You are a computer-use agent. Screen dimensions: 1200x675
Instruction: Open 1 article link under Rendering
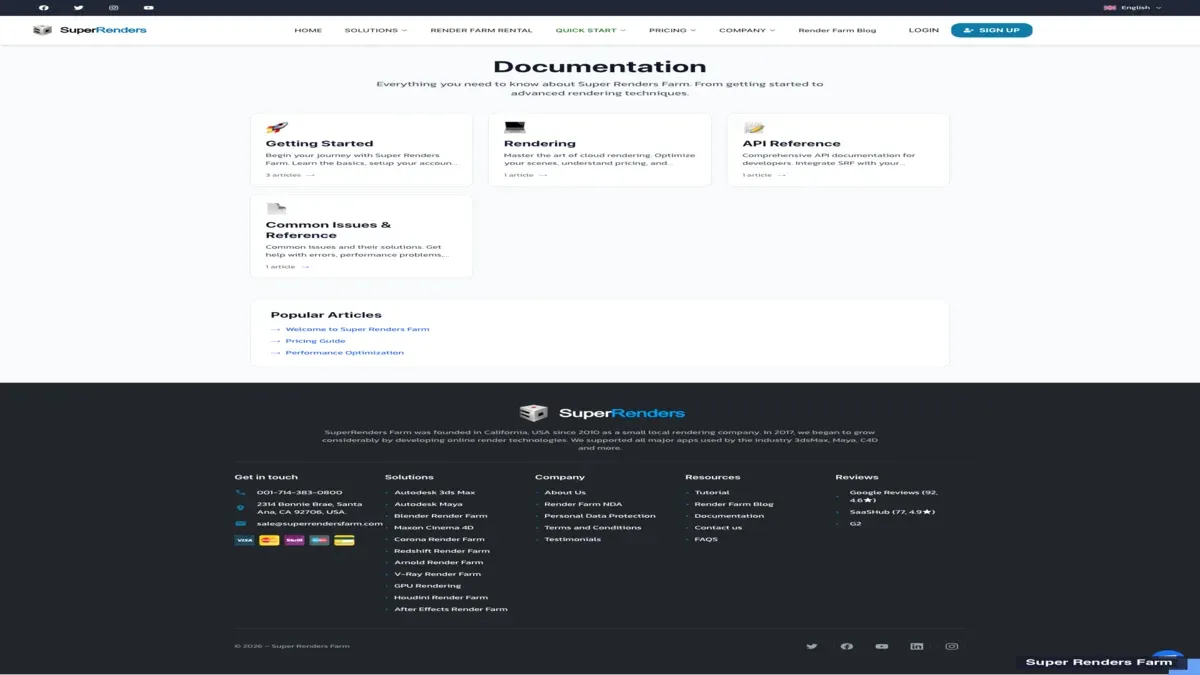pos(525,175)
